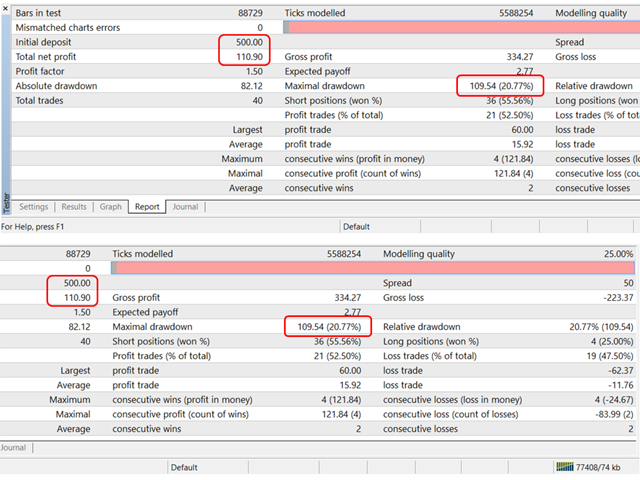Select 110.90 value in lower report

tap(77, 298)
